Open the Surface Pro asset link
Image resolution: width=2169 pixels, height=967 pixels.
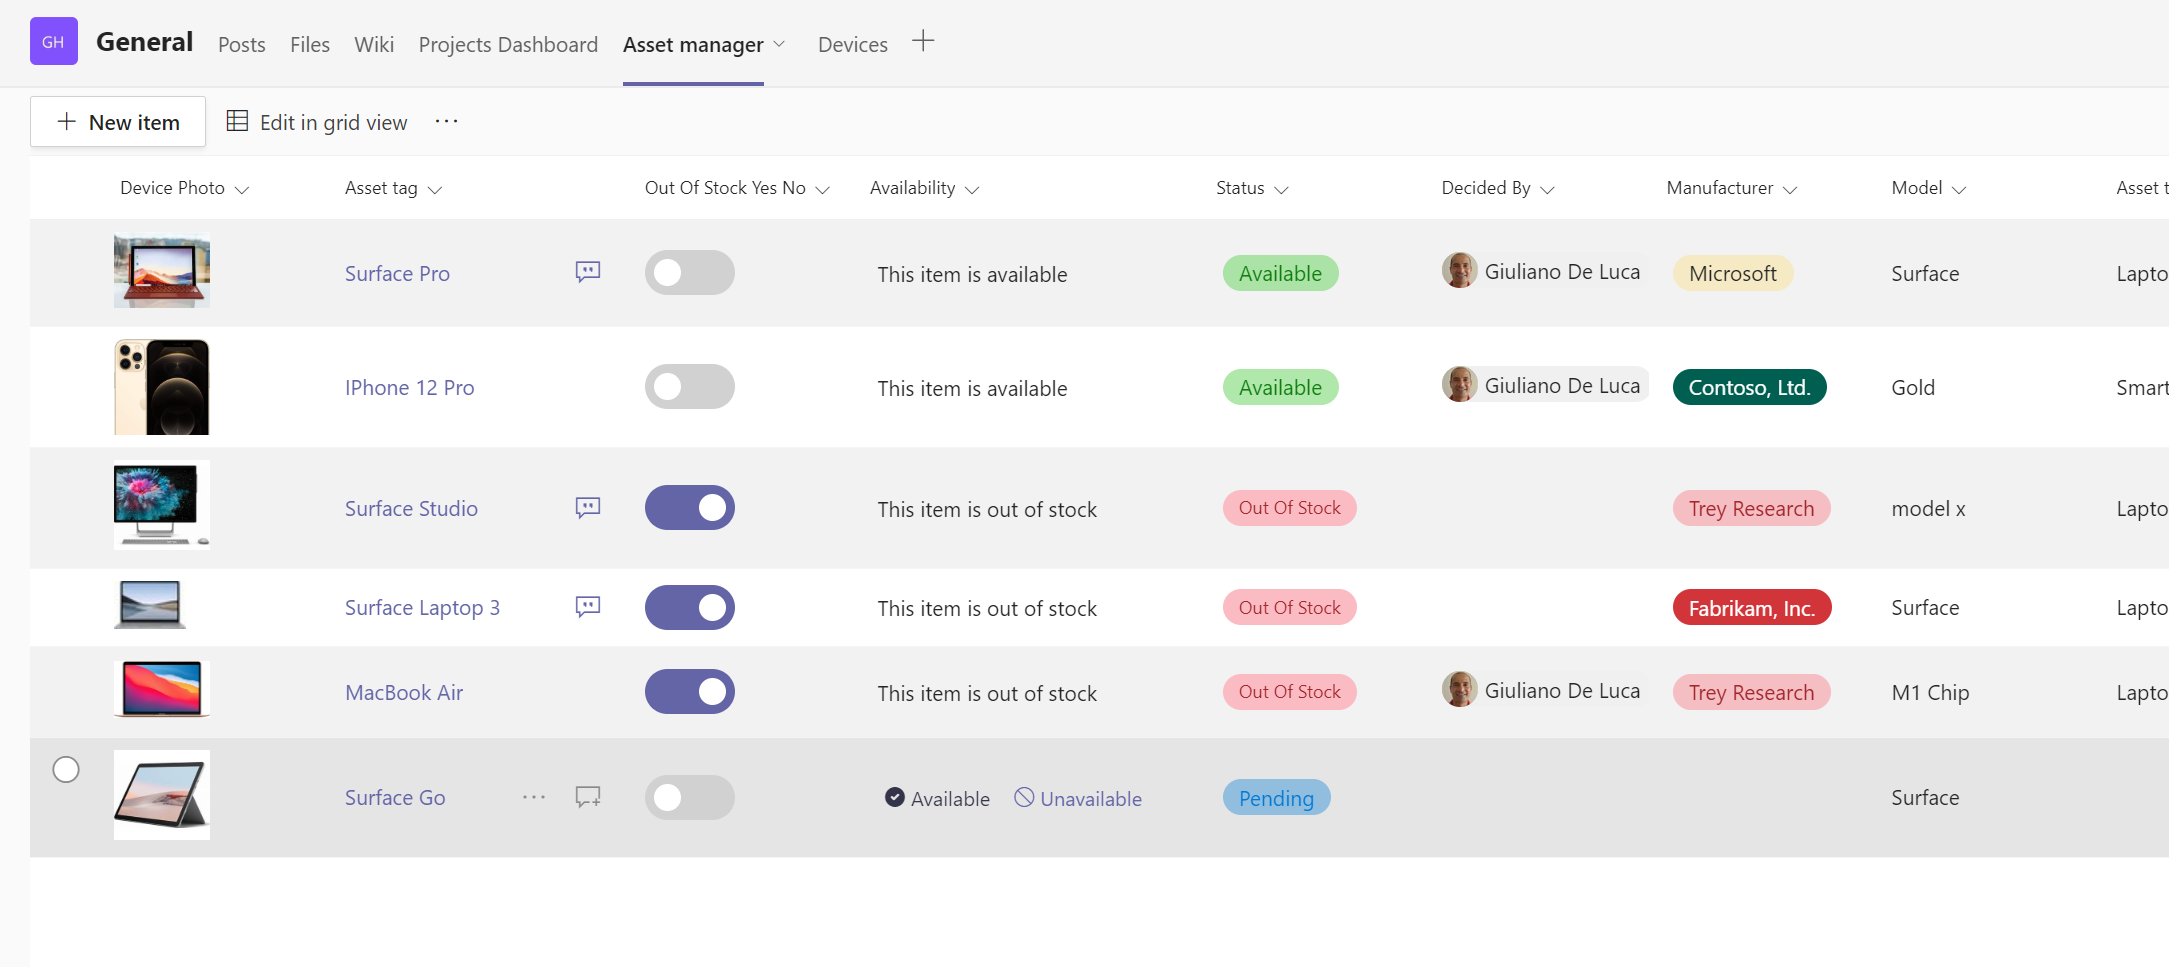397,273
